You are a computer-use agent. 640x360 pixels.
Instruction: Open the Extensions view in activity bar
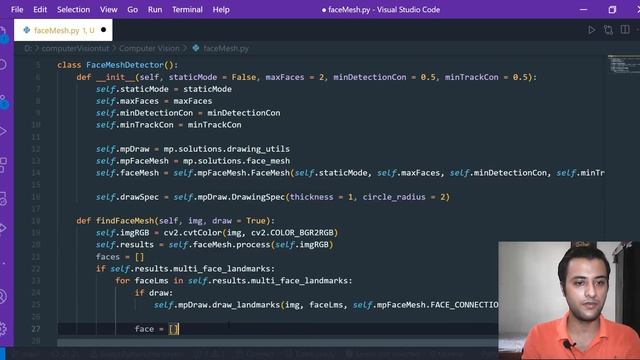click(x=4, y=165)
